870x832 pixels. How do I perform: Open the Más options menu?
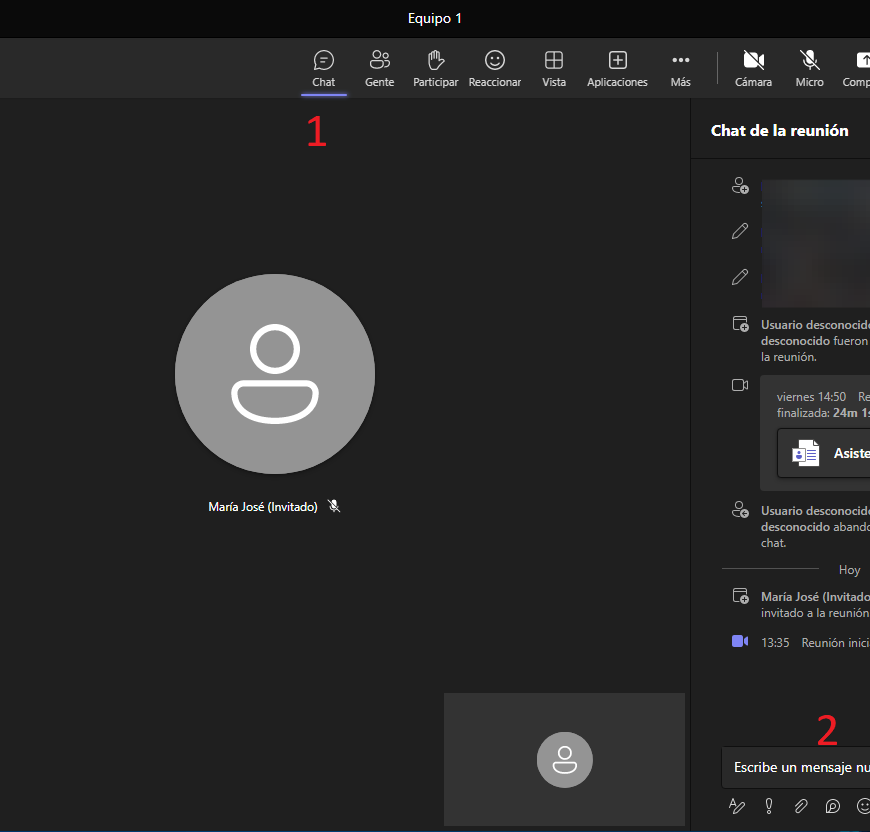point(680,69)
